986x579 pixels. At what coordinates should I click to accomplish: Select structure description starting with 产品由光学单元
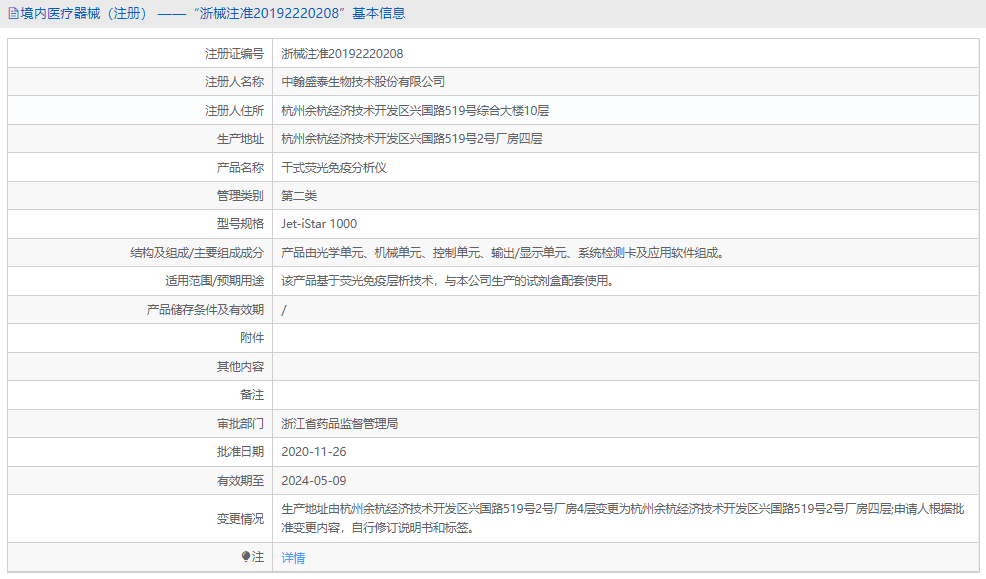click(x=502, y=253)
